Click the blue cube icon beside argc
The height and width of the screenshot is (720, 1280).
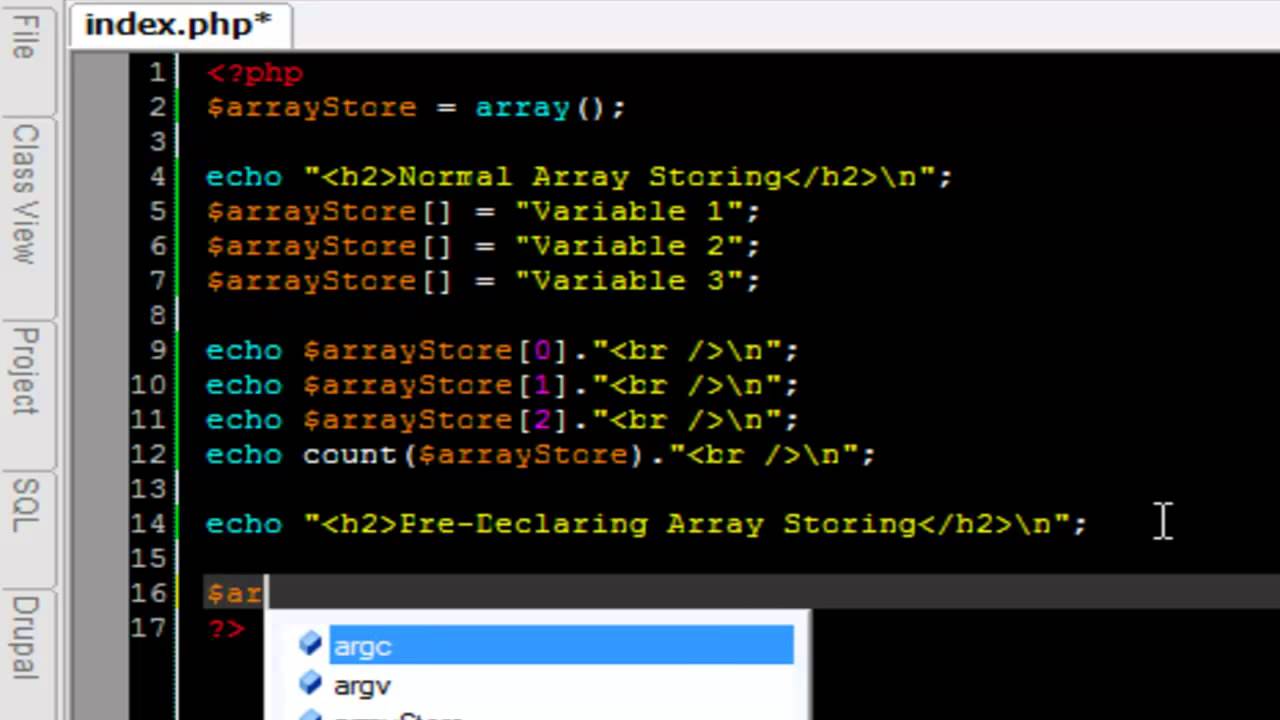311,644
